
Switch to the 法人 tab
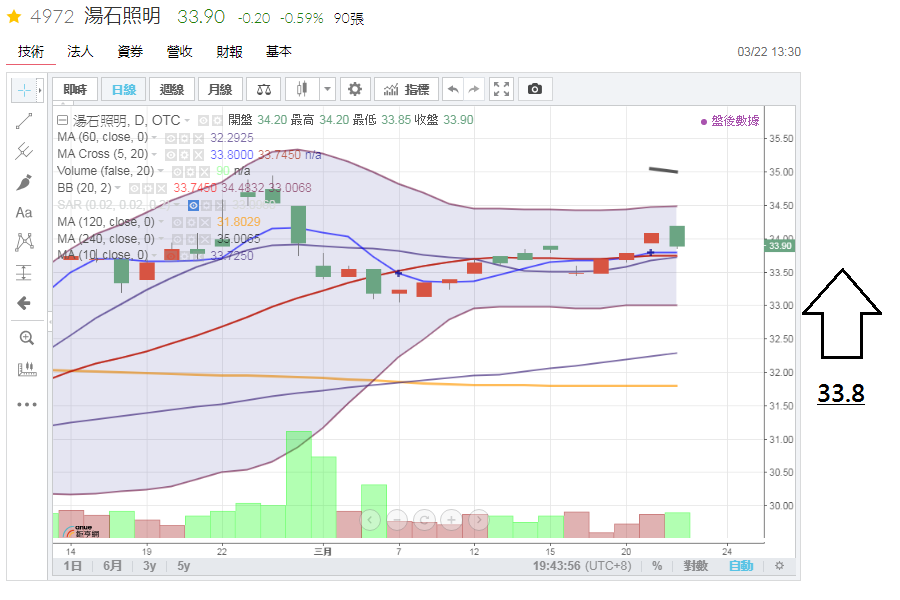[x=80, y=52]
